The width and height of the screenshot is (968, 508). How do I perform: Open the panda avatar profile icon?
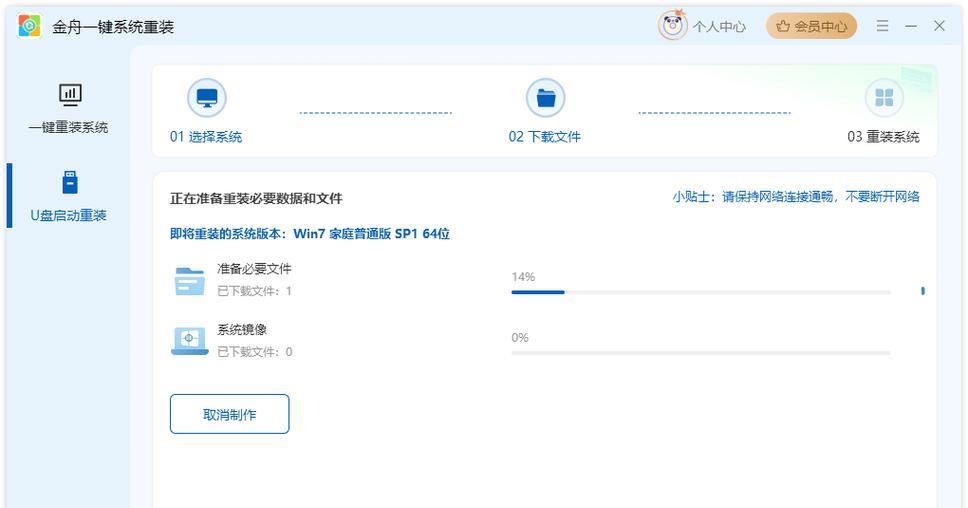672,26
